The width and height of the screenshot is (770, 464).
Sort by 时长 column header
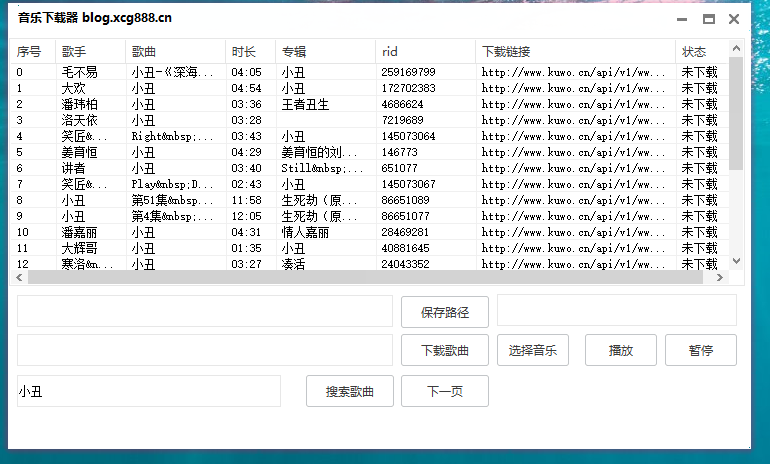tap(250, 52)
